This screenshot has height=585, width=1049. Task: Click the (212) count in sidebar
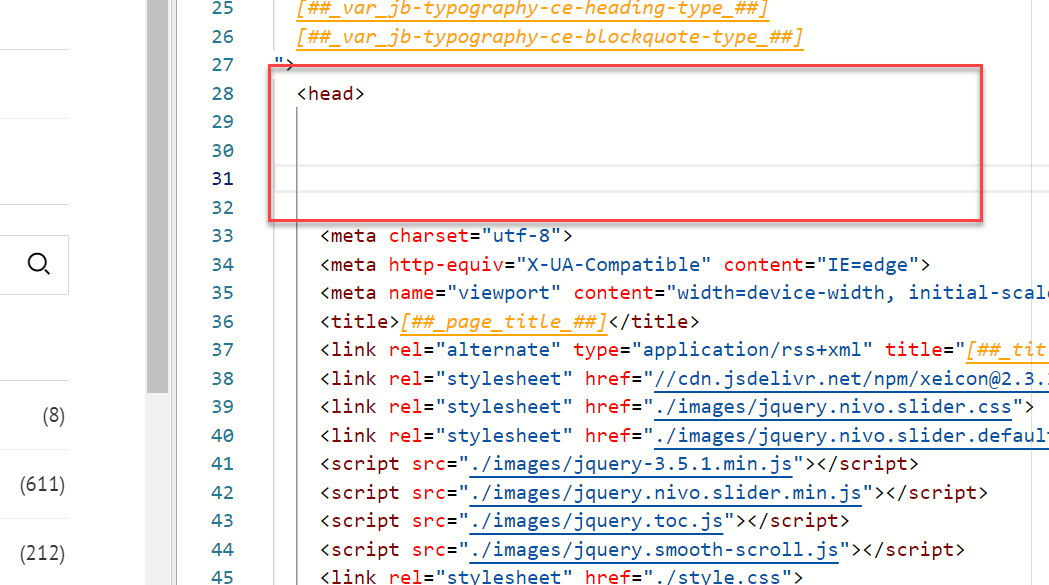(x=42, y=554)
